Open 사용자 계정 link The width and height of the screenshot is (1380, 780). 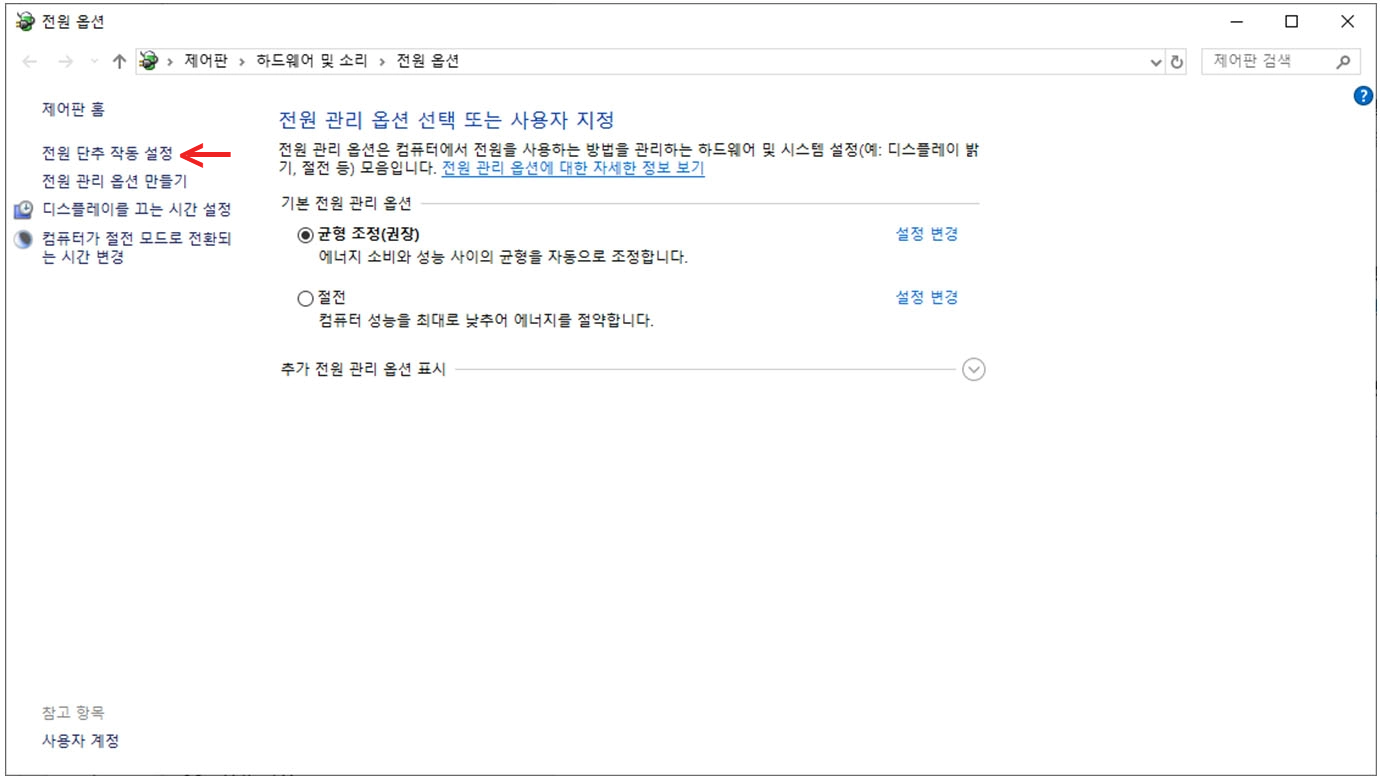tap(81, 741)
